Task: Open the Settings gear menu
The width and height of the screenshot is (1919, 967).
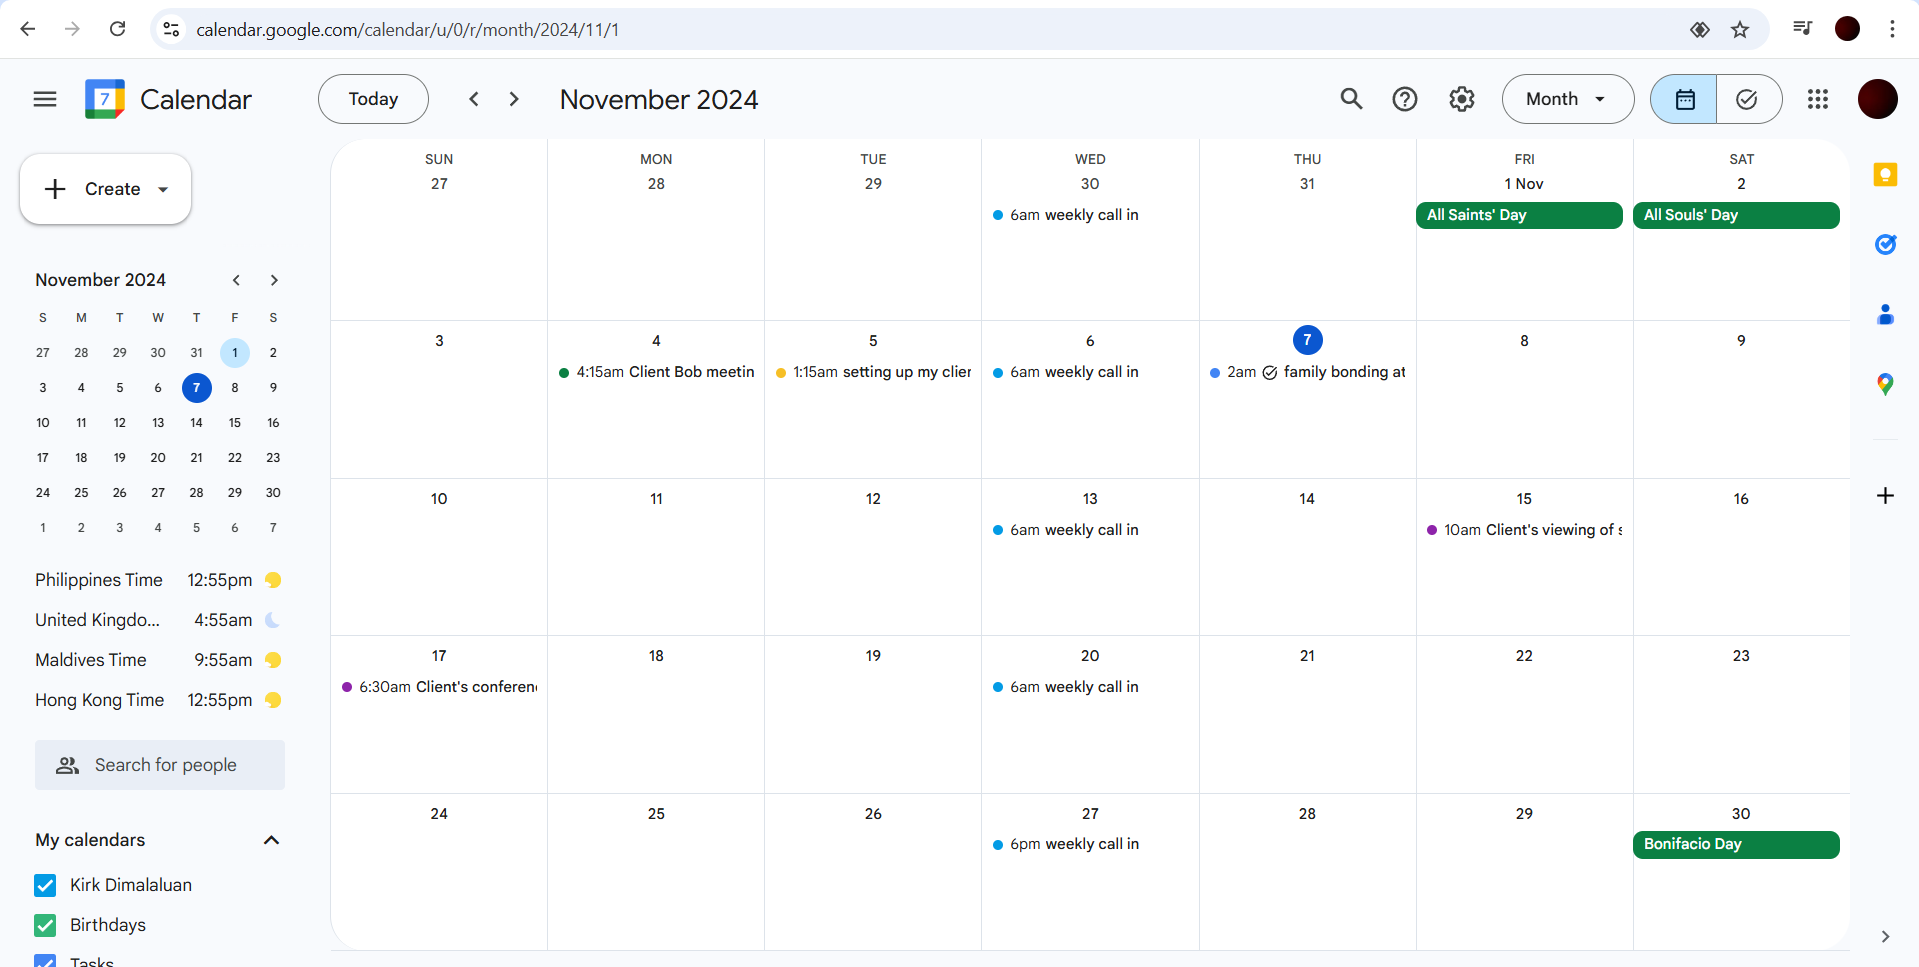Action: point(1462,99)
